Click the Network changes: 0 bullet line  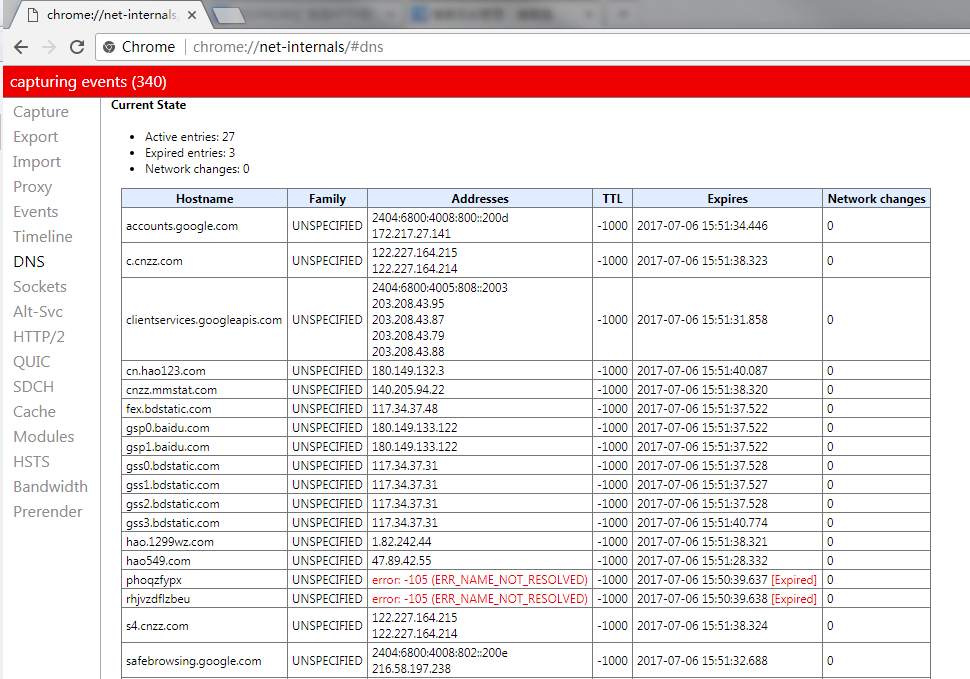pyautogui.click(x=197, y=169)
